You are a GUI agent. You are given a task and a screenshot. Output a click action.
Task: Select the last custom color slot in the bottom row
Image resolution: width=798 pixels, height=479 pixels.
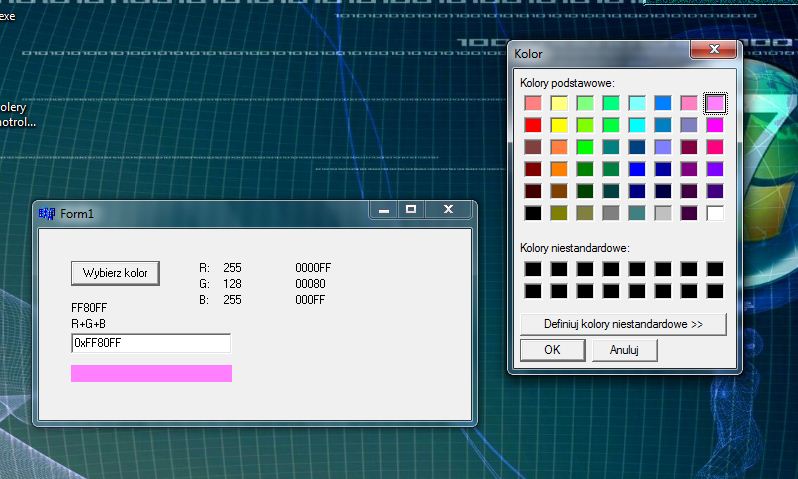(715, 291)
